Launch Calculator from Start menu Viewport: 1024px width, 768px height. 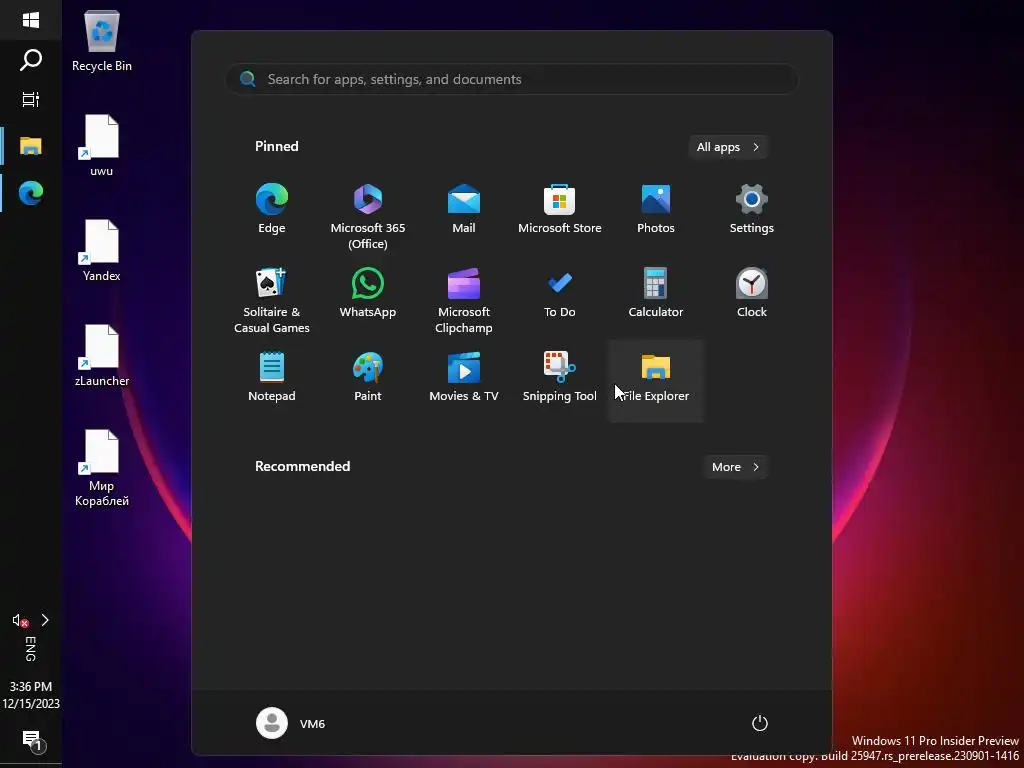click(656, 294)
